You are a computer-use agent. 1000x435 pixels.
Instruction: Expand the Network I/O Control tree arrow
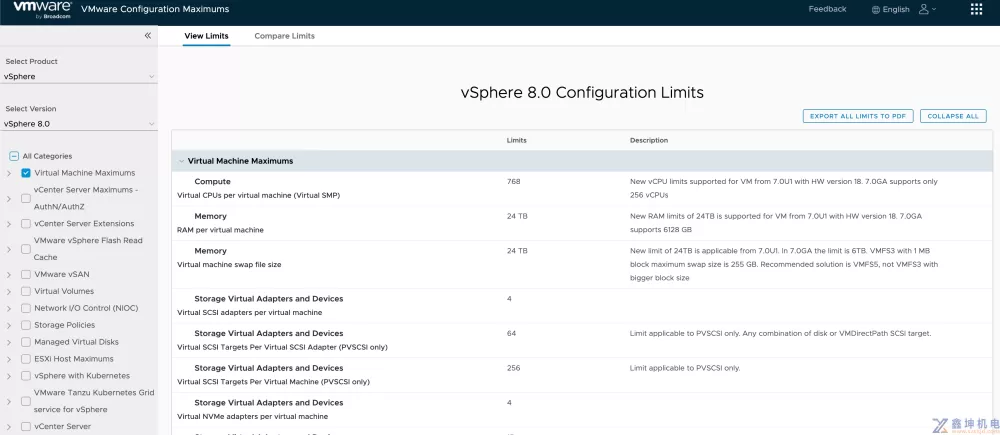pyautogui.click(x=8, y=309)
